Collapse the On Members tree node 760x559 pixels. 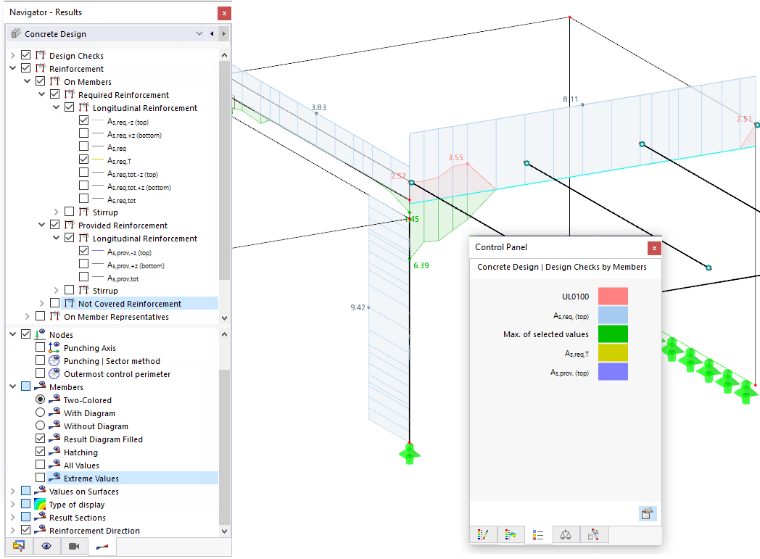(x=28, y=81)
